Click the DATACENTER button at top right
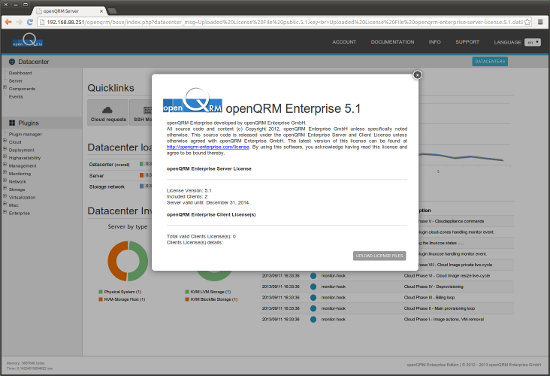 (x=490, y=61)
